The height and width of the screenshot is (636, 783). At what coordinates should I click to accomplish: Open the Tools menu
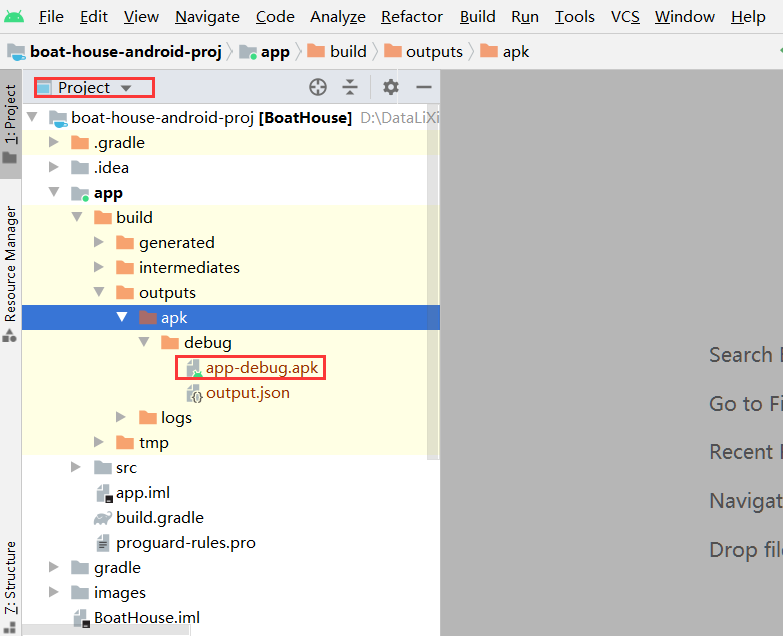(x=575, y=17)
